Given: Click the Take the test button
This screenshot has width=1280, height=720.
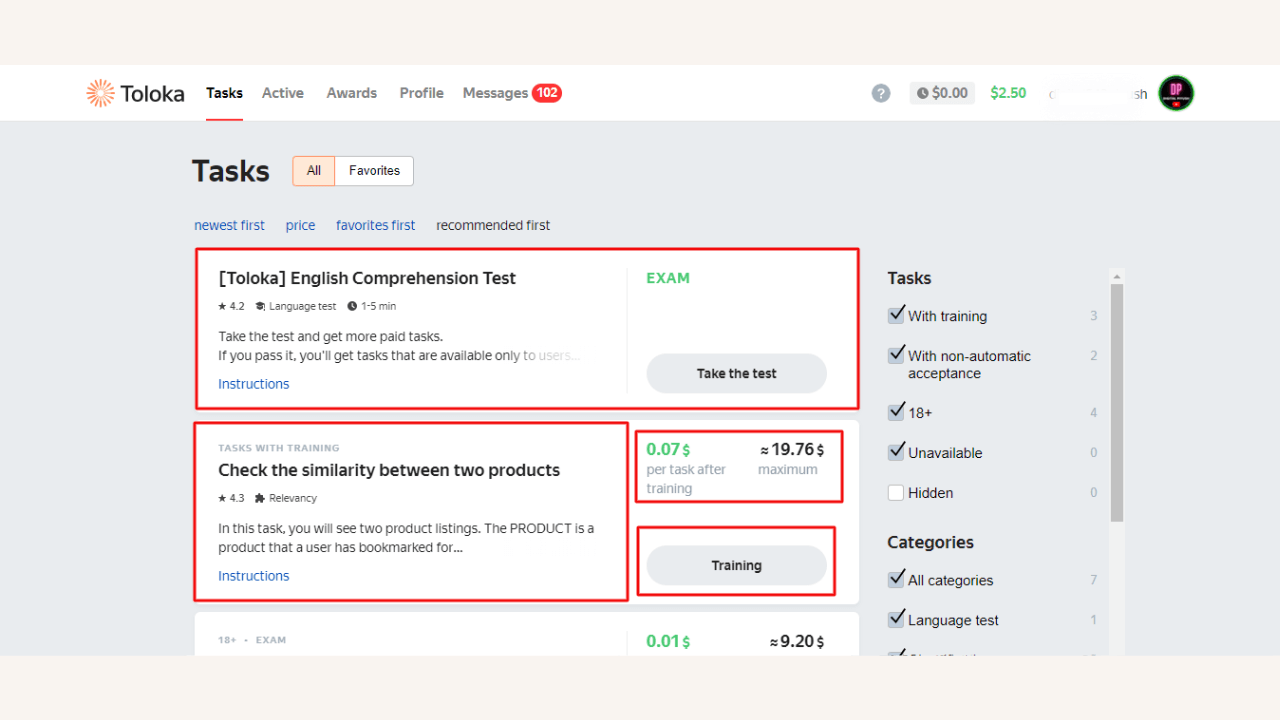Looking at the screenshot, I should pyautogui.click(x=737, y=373).
